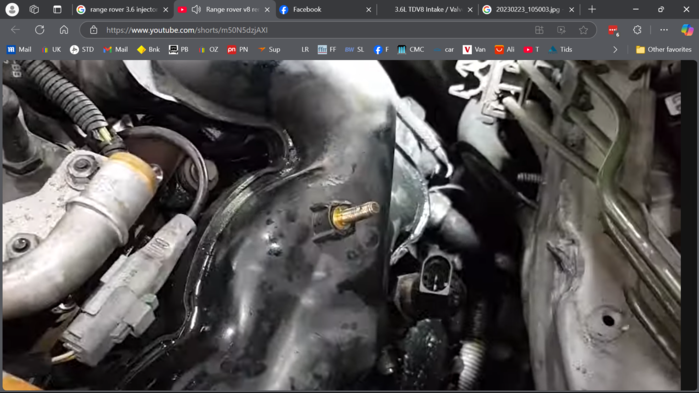Open the Van bookmark

(474, 49)
